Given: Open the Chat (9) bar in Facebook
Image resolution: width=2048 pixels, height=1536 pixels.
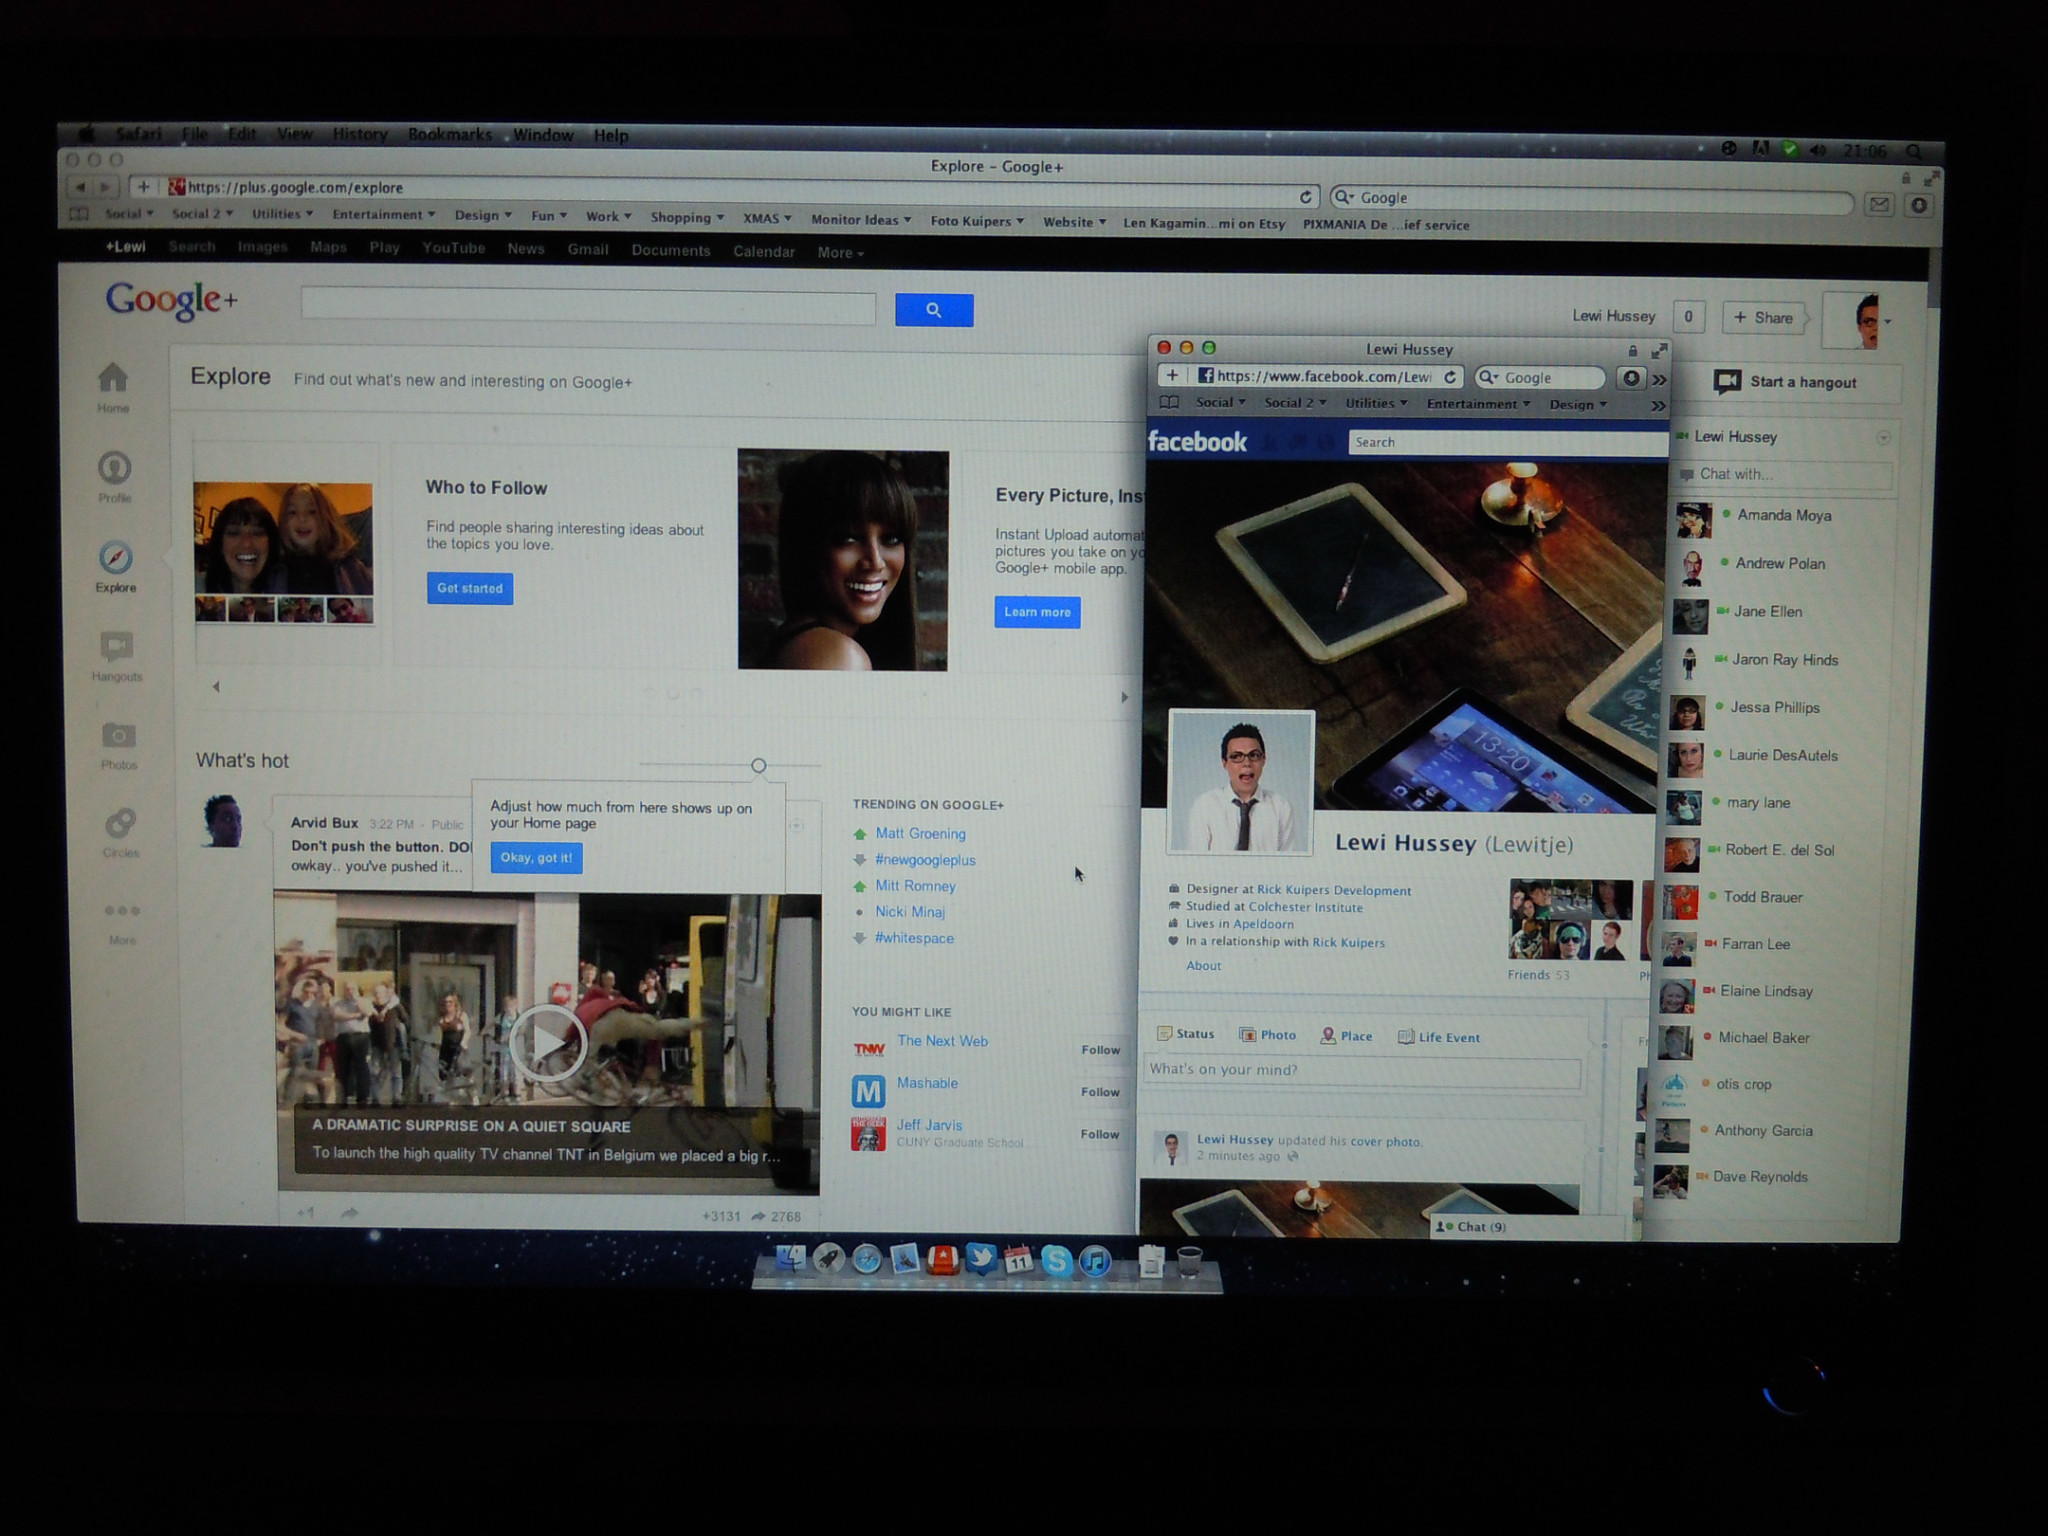Looking at the screenshot, I should click(1529, 1227).
